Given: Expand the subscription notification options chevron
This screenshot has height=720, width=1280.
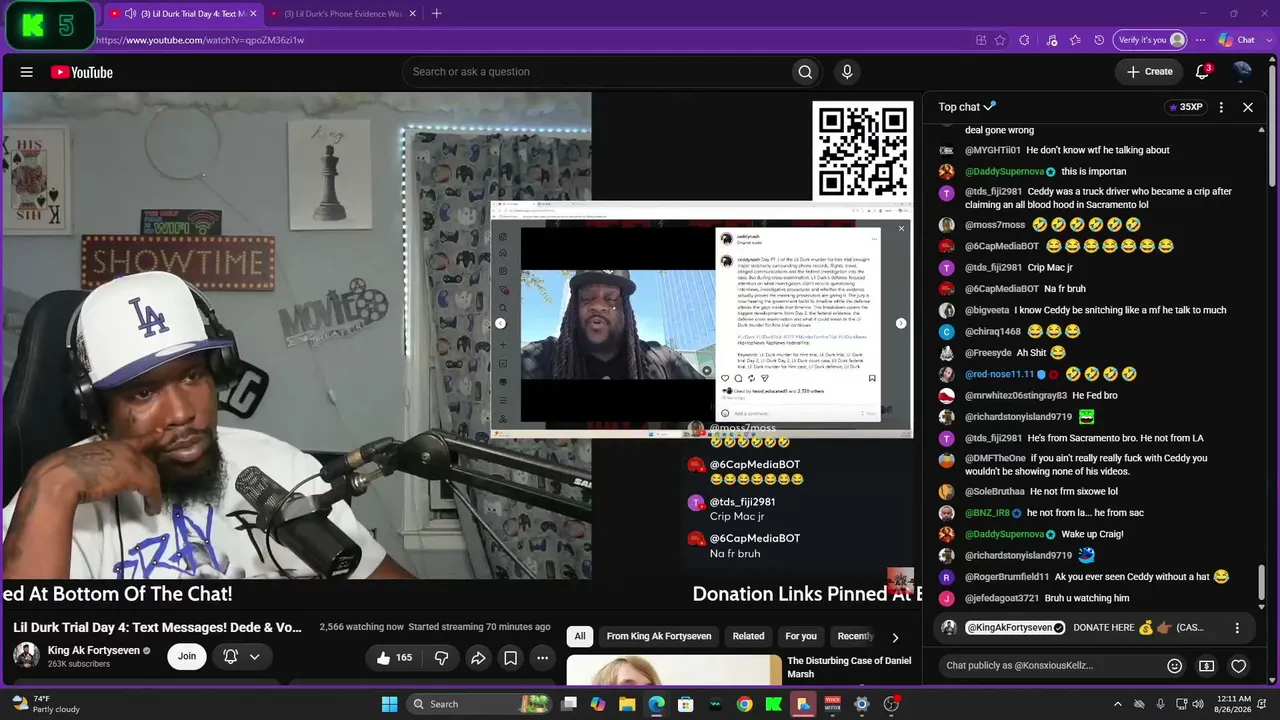Looking at the screenshot, I should (255, 657).
